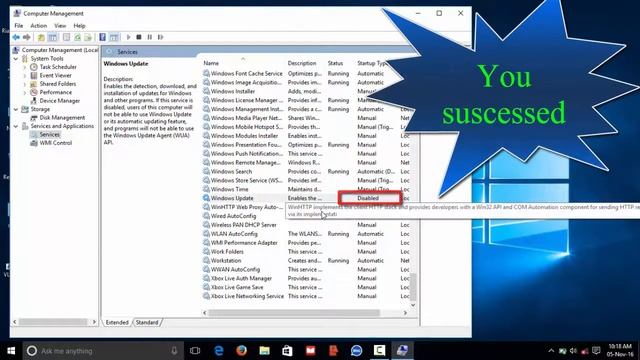Open the Windows Start menu
The width and height of the screenshot is (640, 360).
(x=11, y=351)
